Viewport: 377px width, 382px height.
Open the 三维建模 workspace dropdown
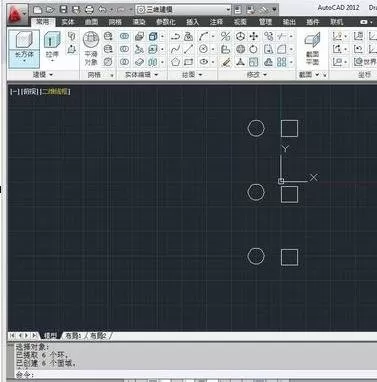tap(184, 10)
